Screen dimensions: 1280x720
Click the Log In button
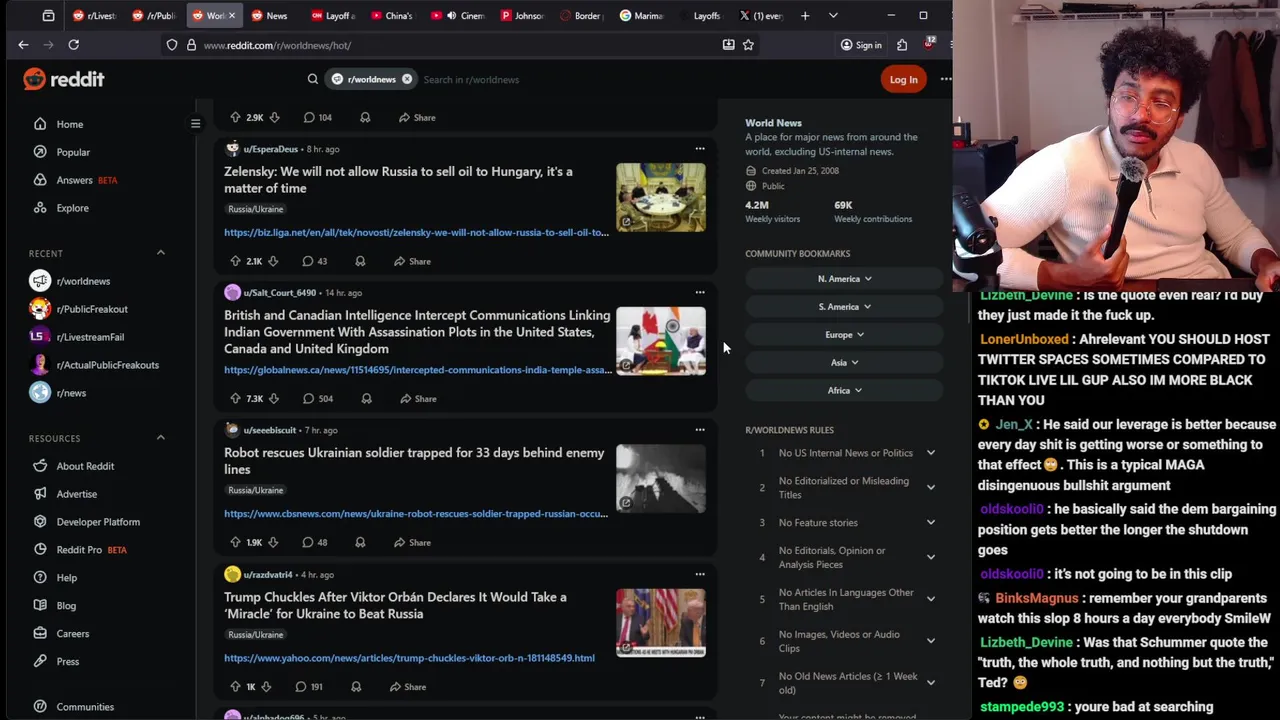903,79
